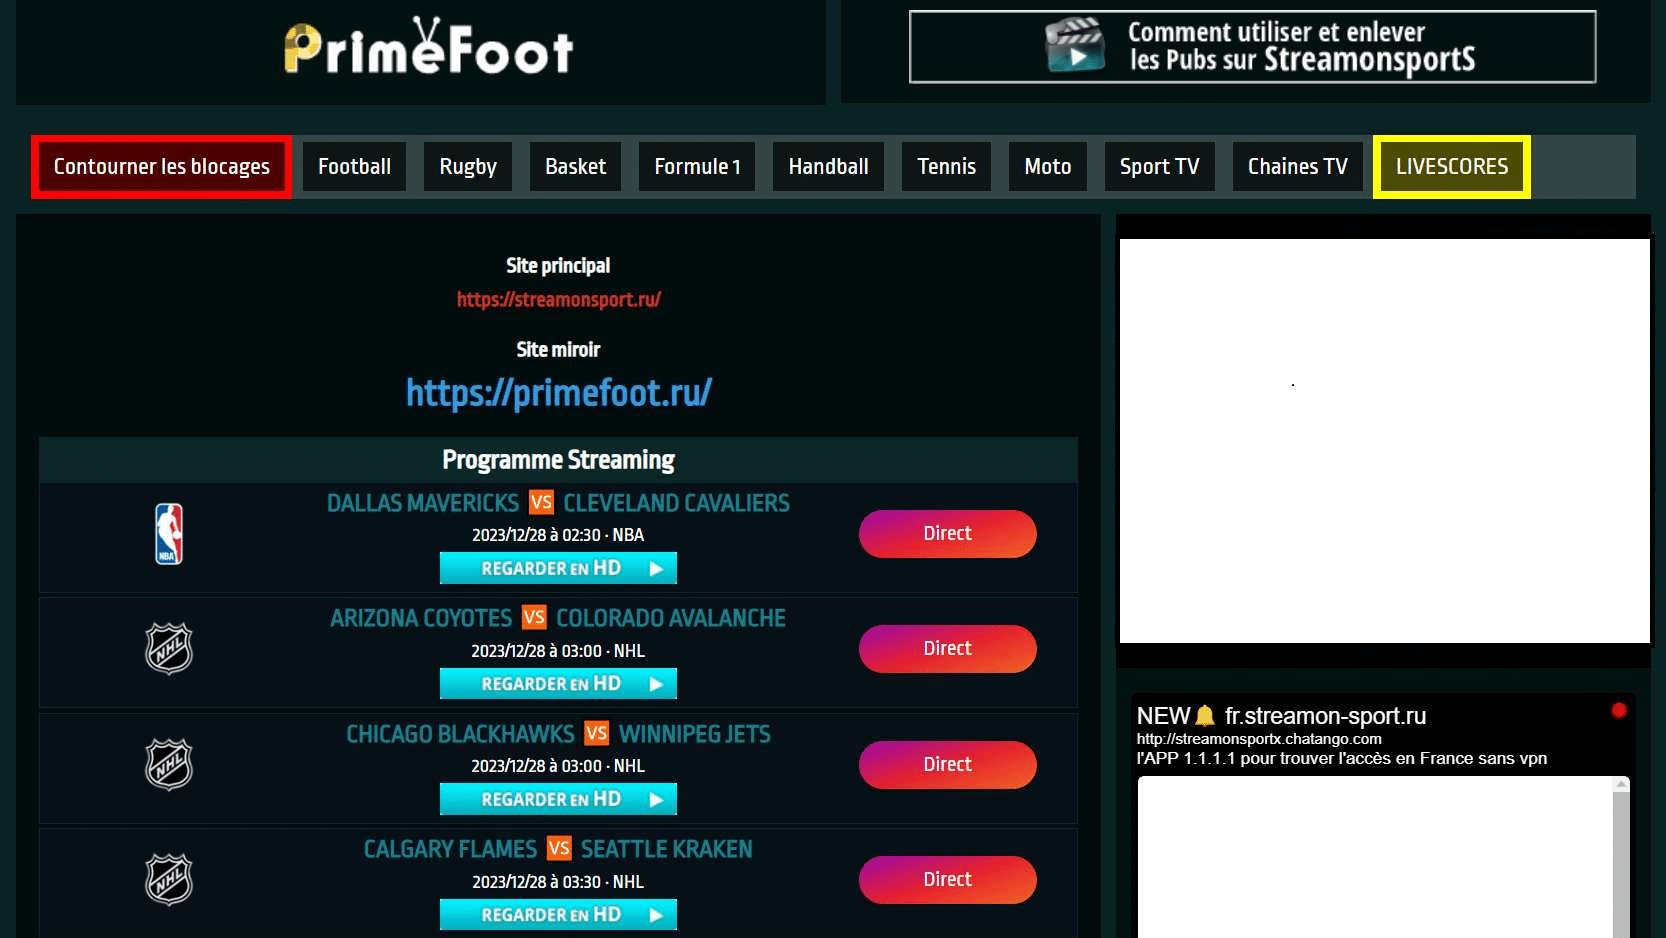Click the chat panel vertical scrollbar
This screenshot has width=1666, height=938.
tap(1621, 857)
